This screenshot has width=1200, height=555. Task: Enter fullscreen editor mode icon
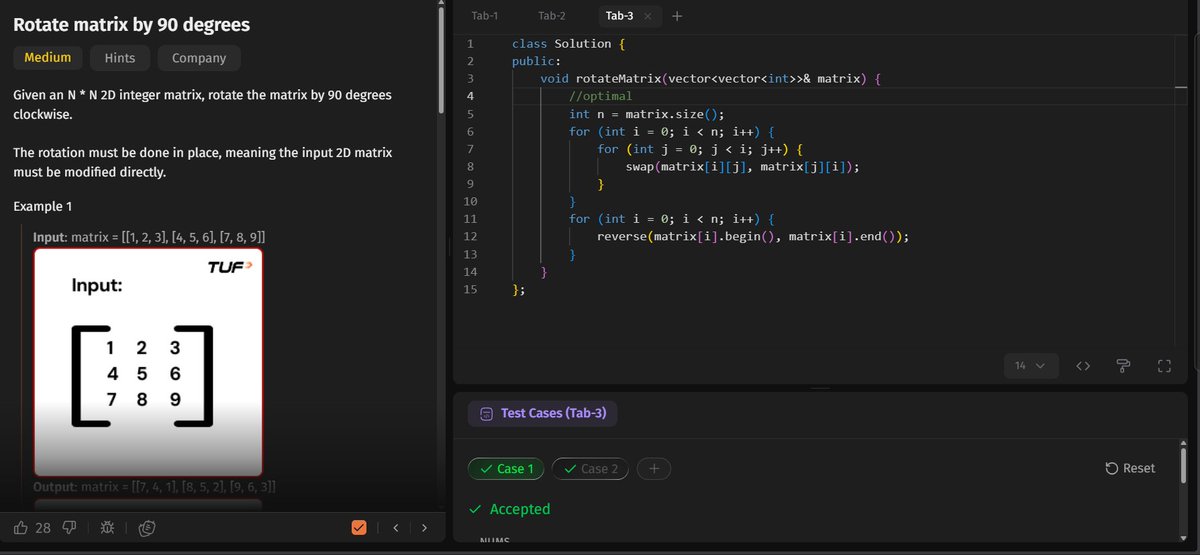(x=1163, y=366)
